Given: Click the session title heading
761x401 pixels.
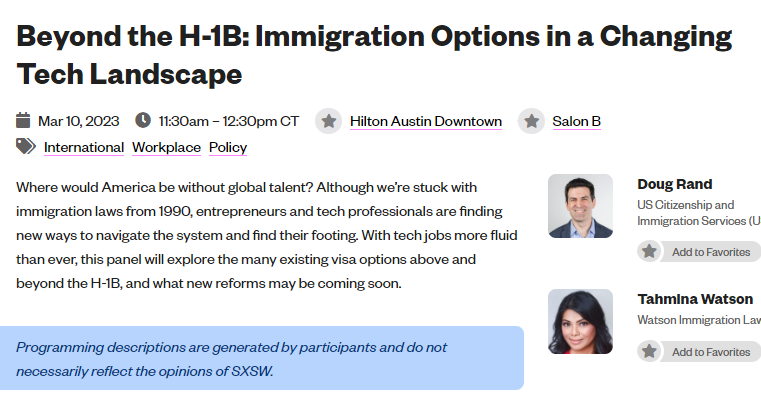Looking at the screenshot, I should pyautogui.click(x=374, y=55).
